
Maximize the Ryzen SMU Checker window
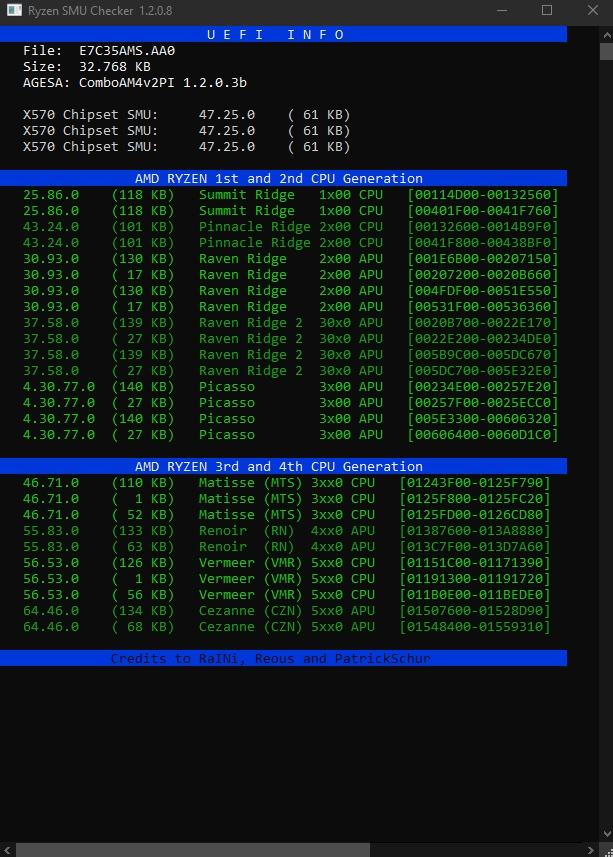(x=546, y=10)
